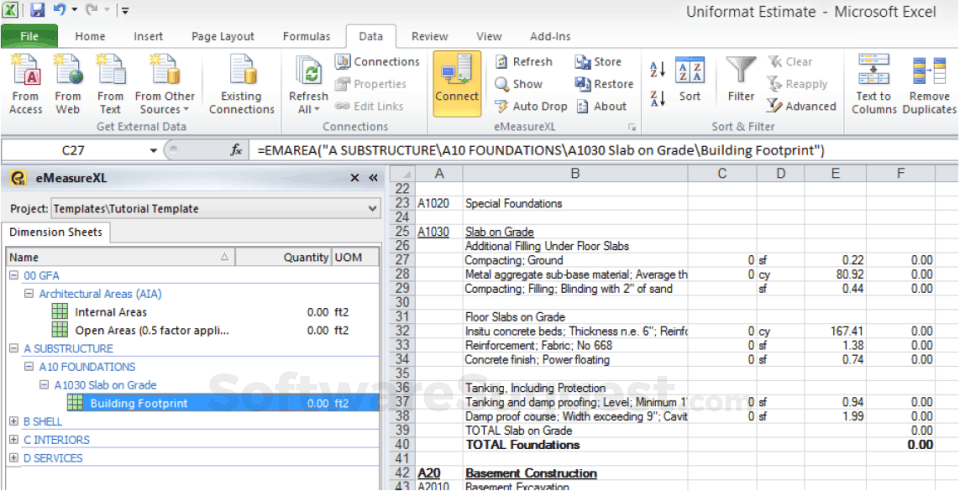Select the Internal Areas tree item
Image resolution: width=960 pixels, height=491 pixels.
(x=110, y=312)
